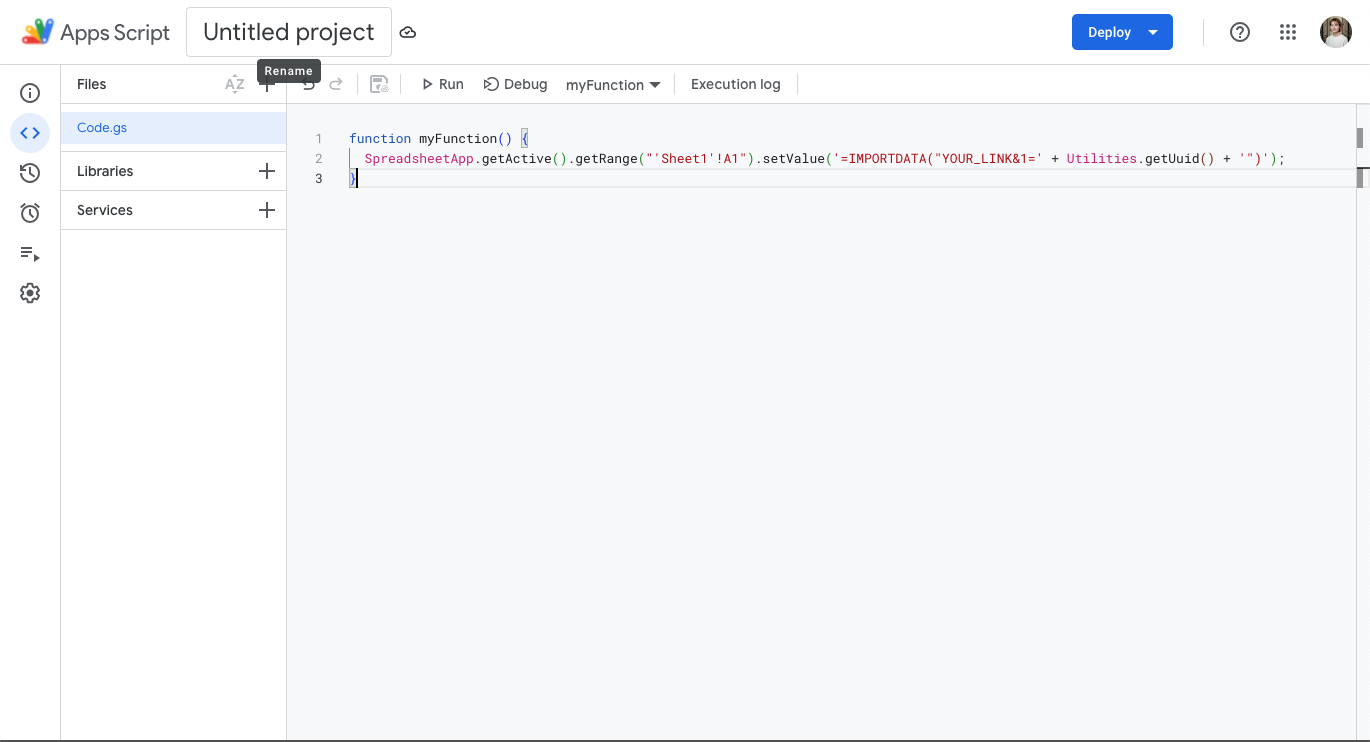Click the Libraries section label
The image size is (1370, 742).
[105, 171]
